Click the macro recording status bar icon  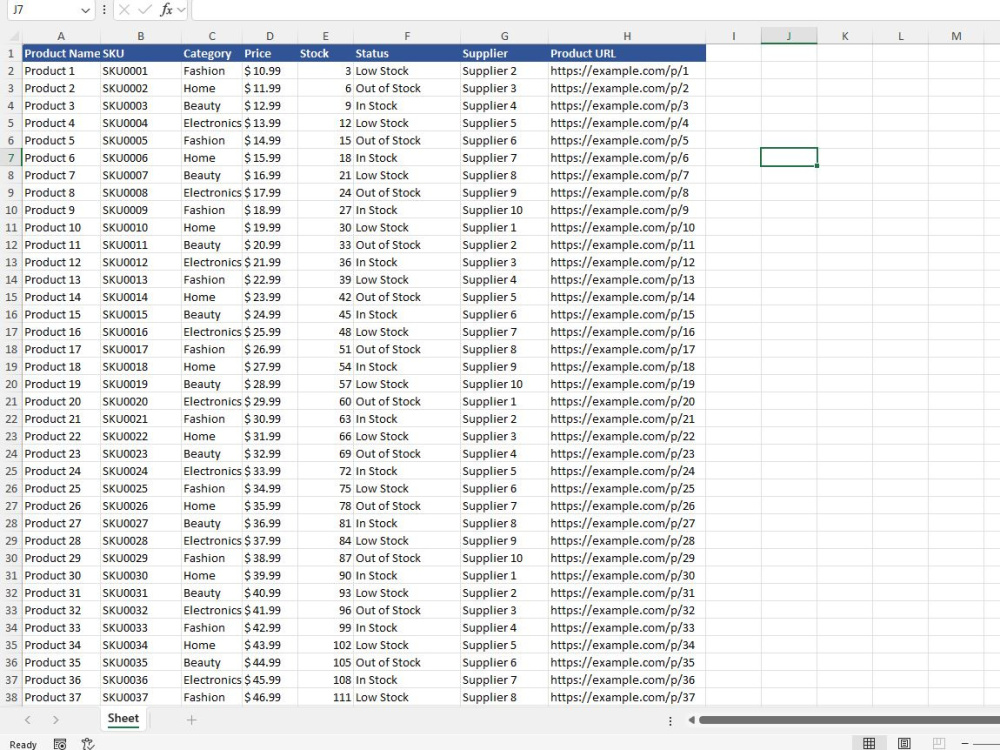[x=60, y=744]
